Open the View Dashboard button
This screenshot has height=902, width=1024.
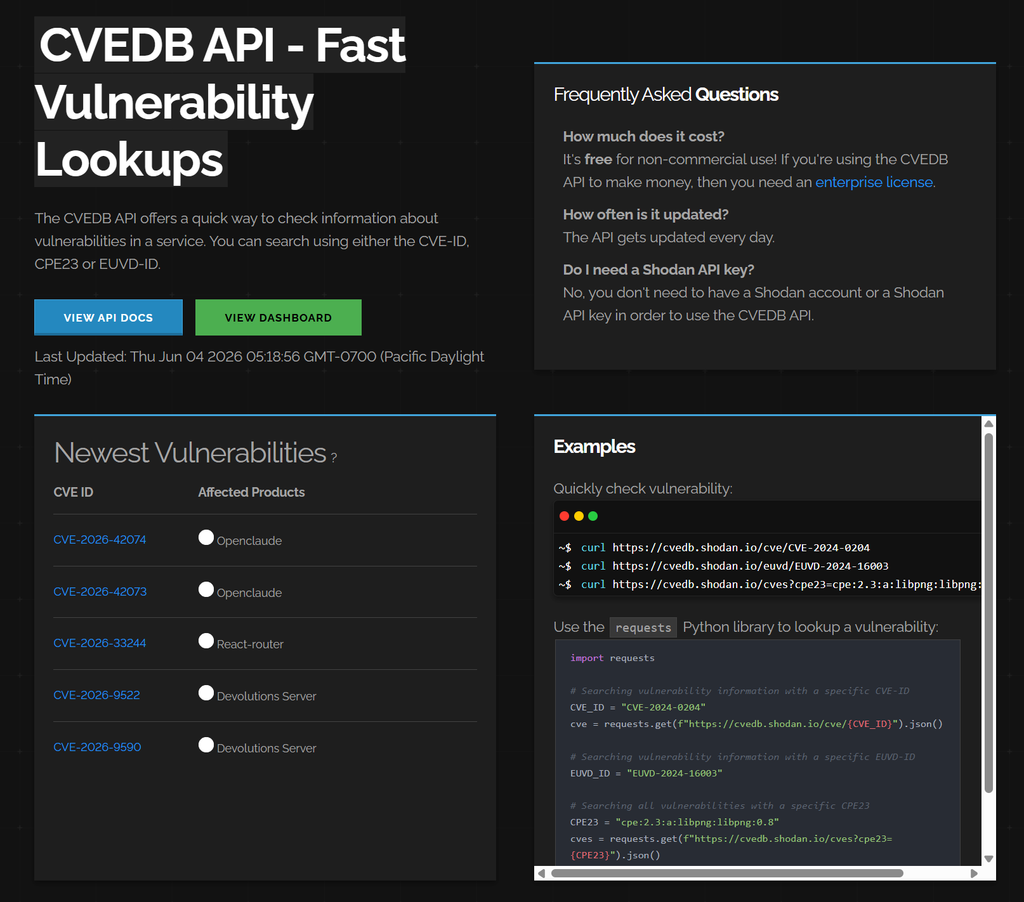pyautogui.click(x=278, y=317)
